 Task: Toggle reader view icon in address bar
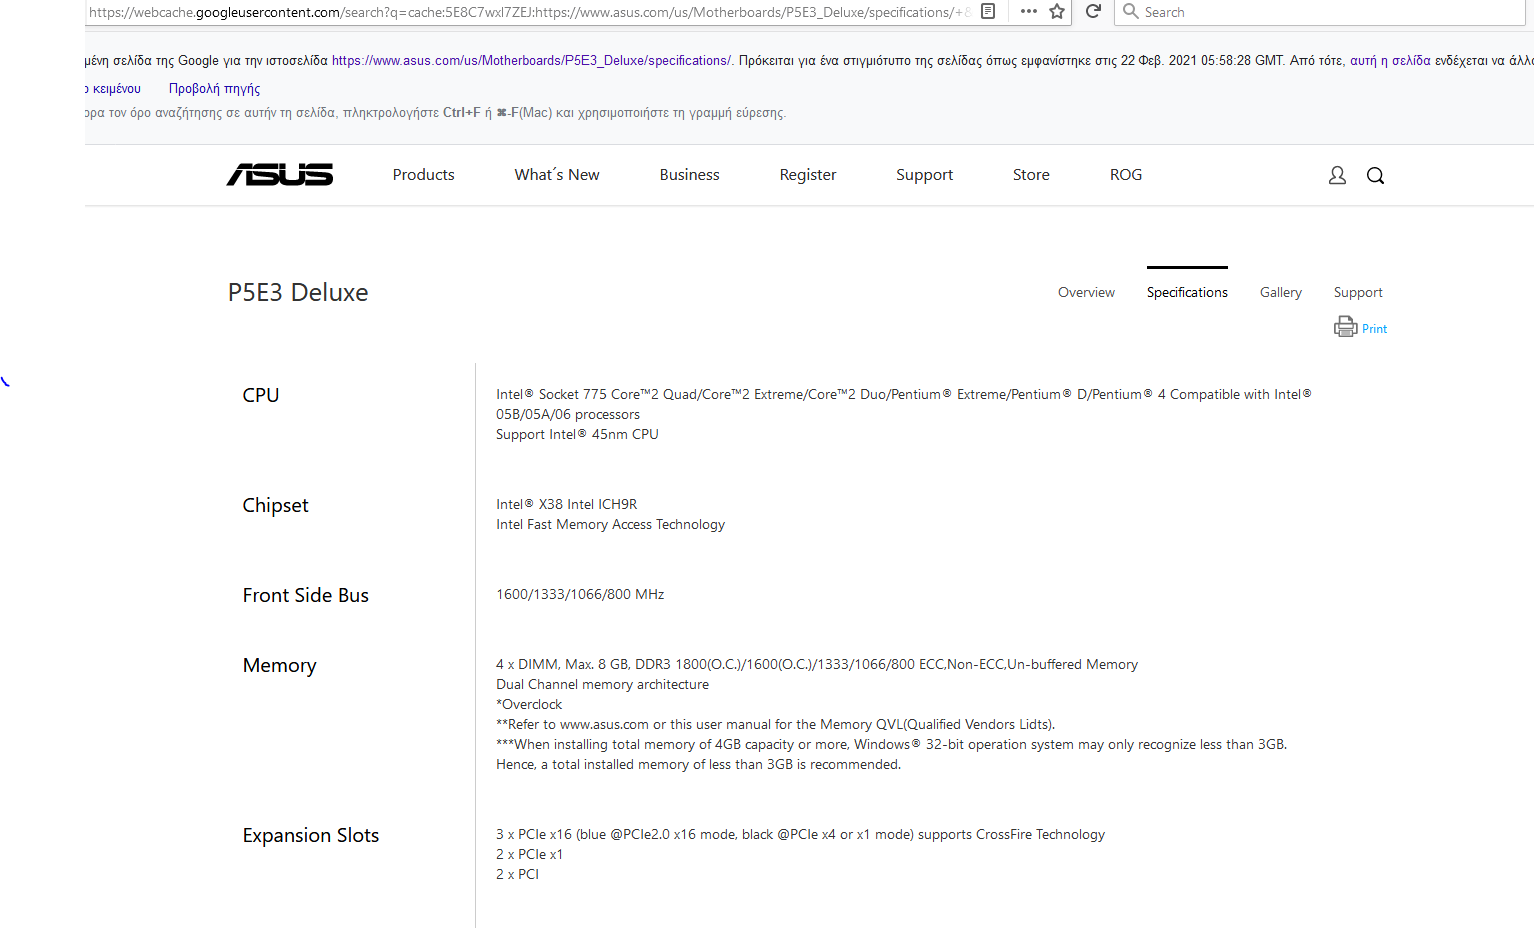(x=988, y=11)
